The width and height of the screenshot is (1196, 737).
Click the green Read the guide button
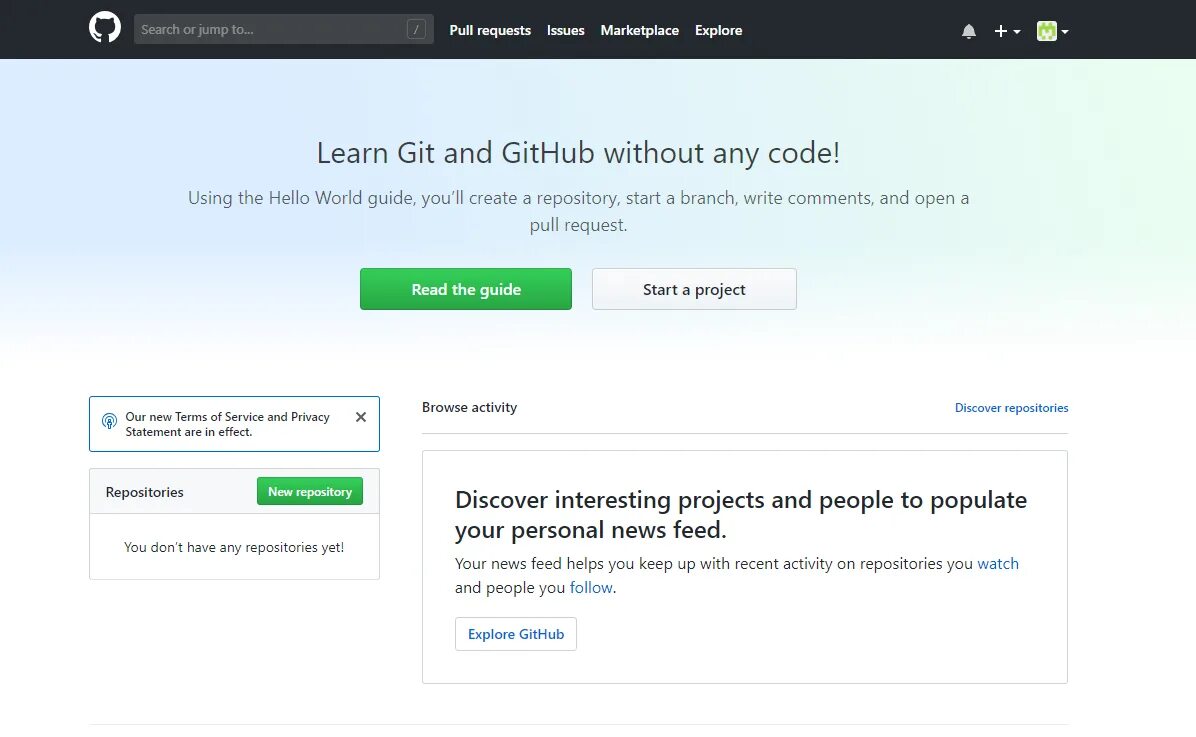466,289
